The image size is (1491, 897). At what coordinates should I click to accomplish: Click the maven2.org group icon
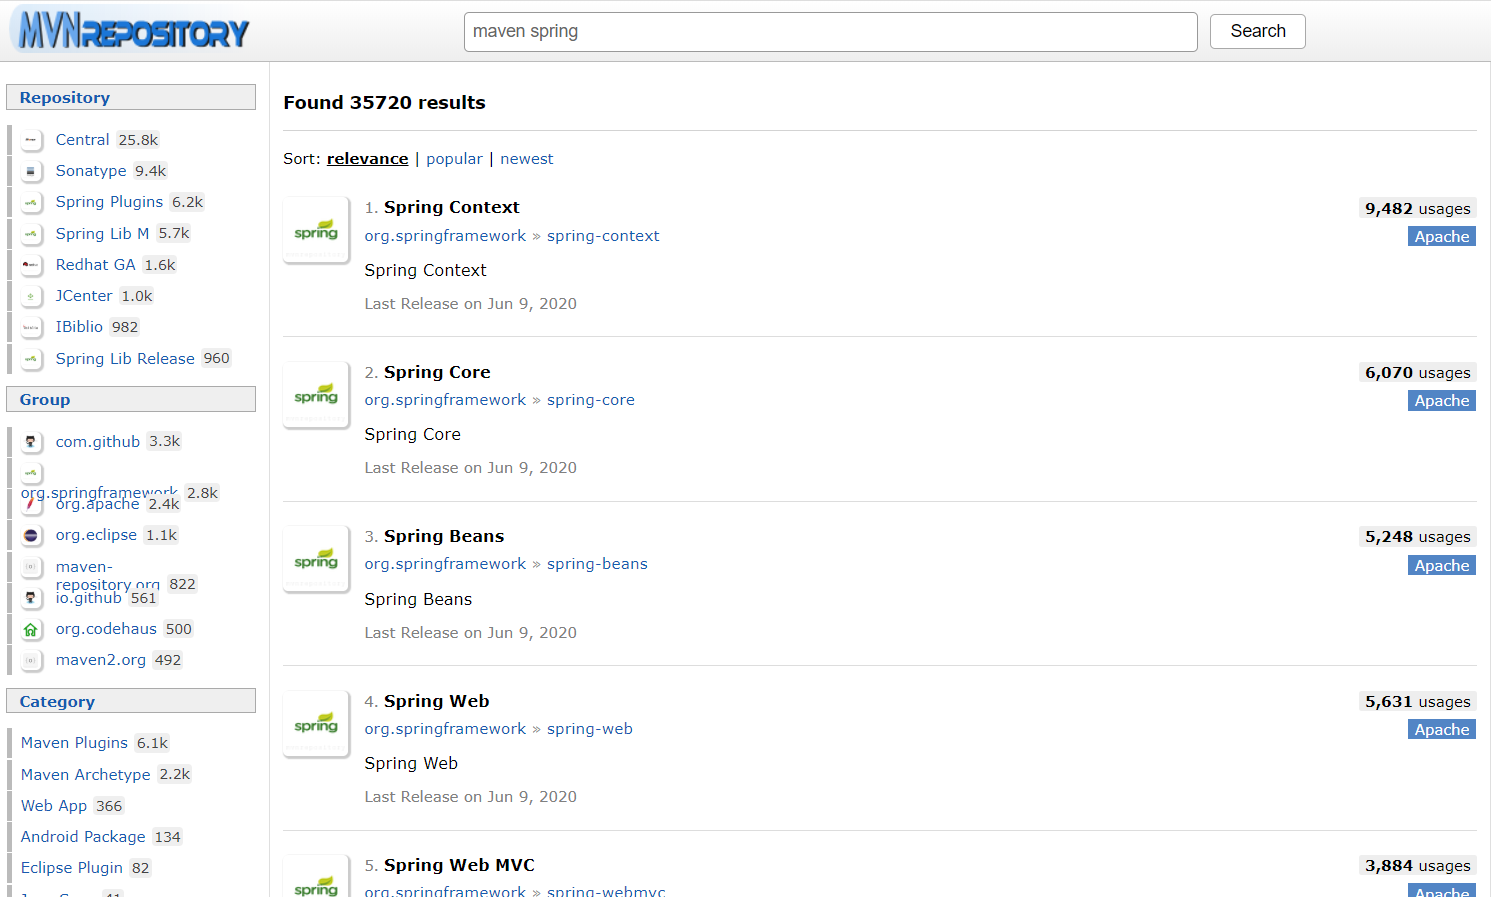click(x=31, y=660)
